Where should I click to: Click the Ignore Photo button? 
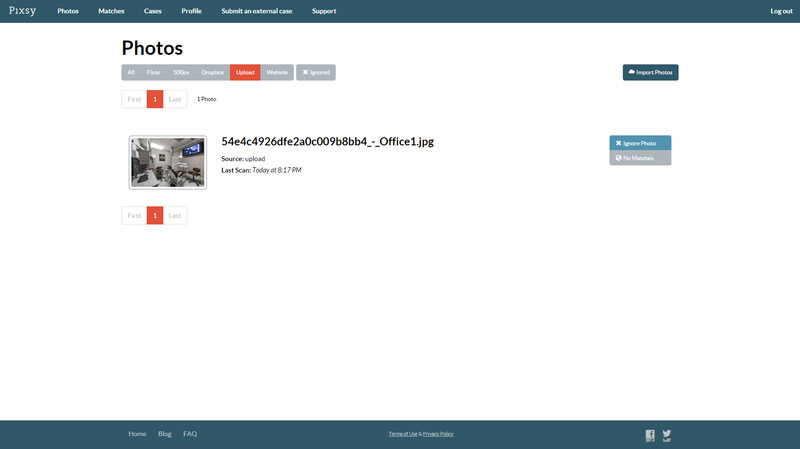pos(640,143)
